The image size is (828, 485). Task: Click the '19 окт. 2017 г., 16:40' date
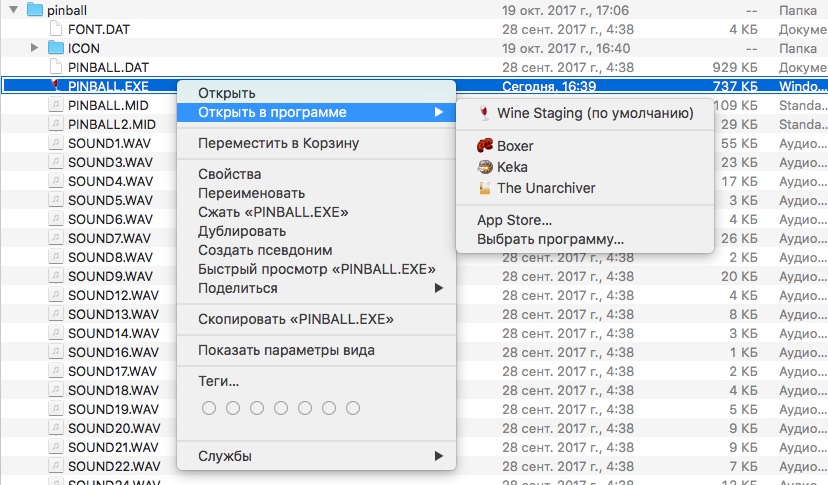click(x=566, y=48)
